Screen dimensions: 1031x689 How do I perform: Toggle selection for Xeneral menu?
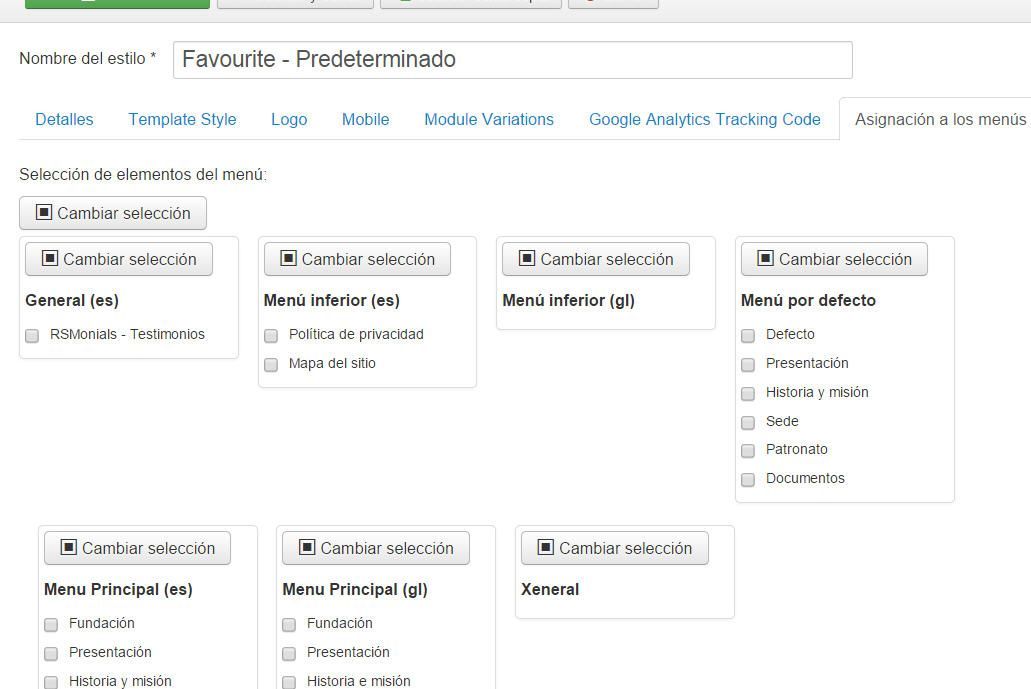(615, 548)
